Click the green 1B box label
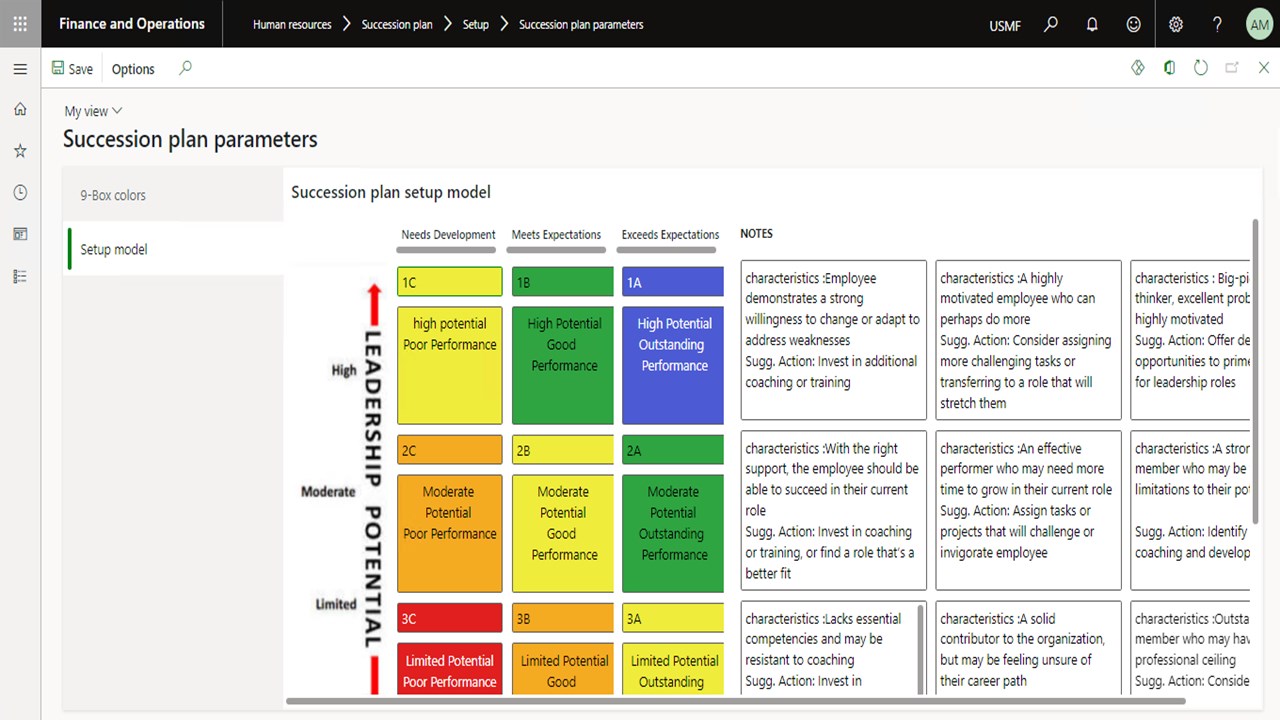This screenshot has width=1280, height=720. tap(563, 282)
